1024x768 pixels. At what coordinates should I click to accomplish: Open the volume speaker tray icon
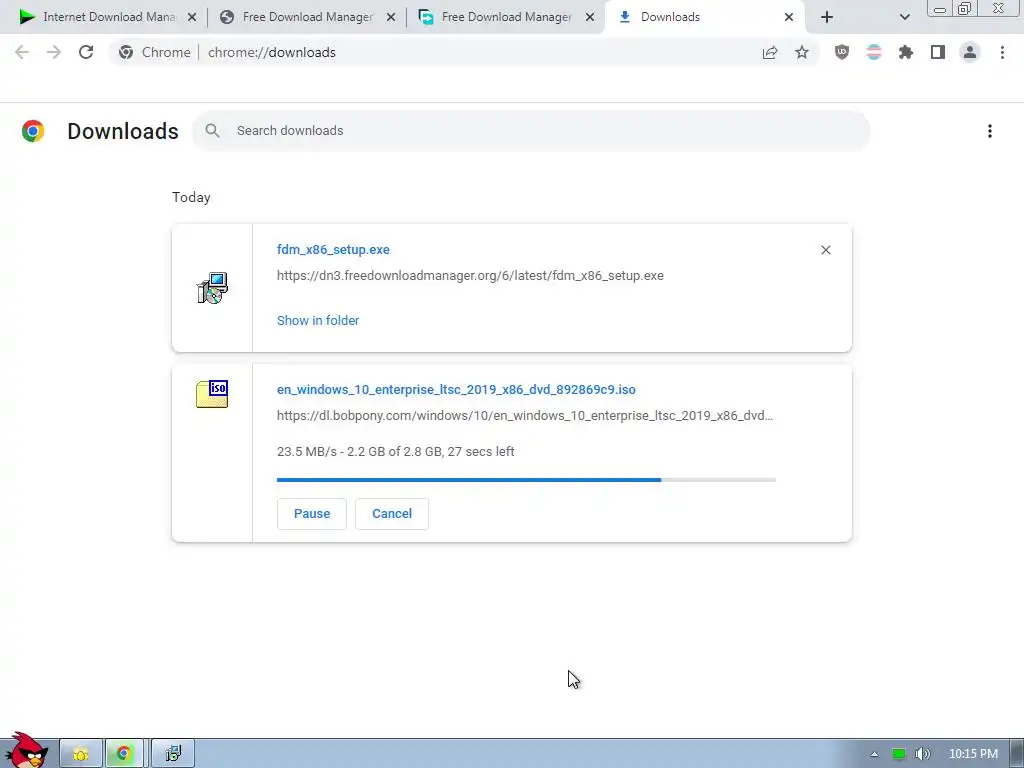pos(922,754)
